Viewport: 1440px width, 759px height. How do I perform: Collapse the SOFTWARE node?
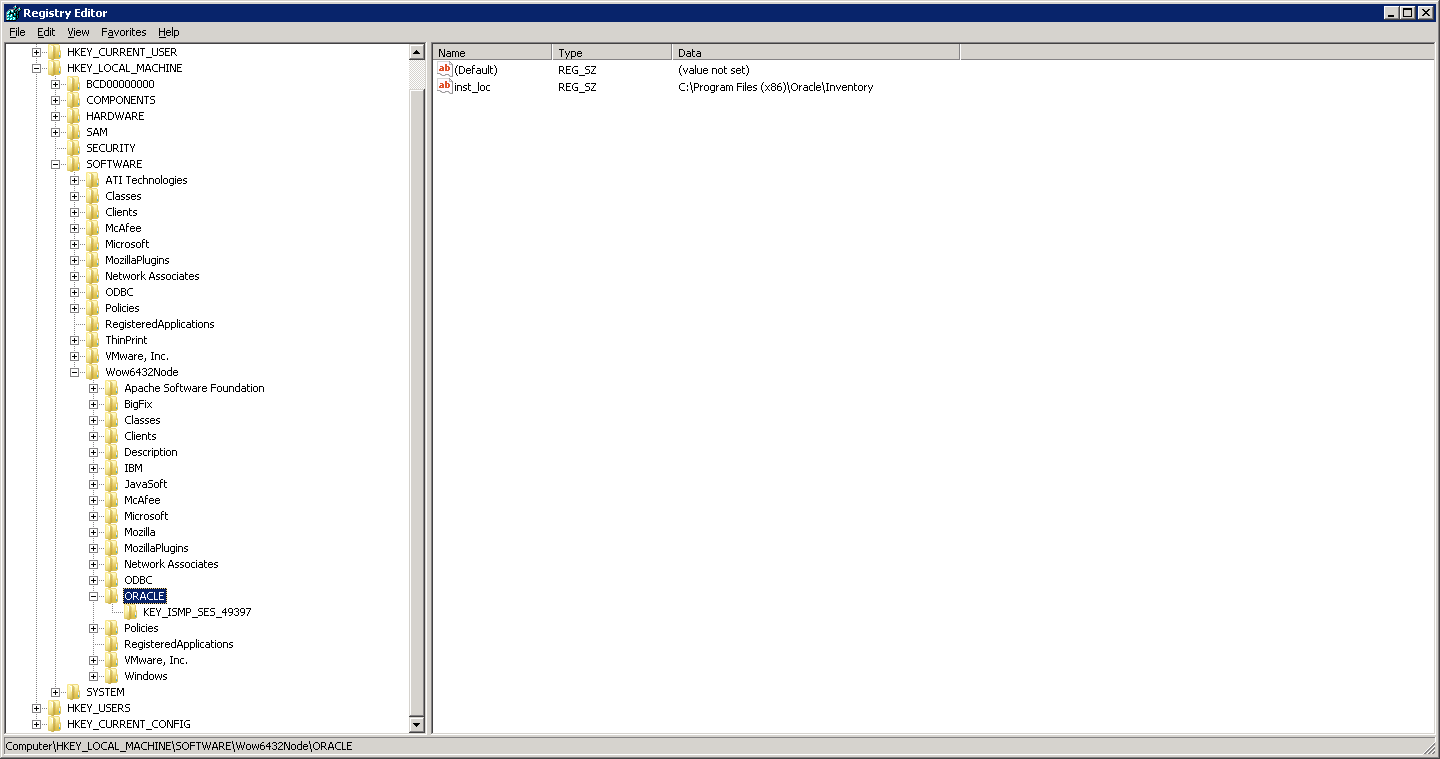(x=56, y=164)
